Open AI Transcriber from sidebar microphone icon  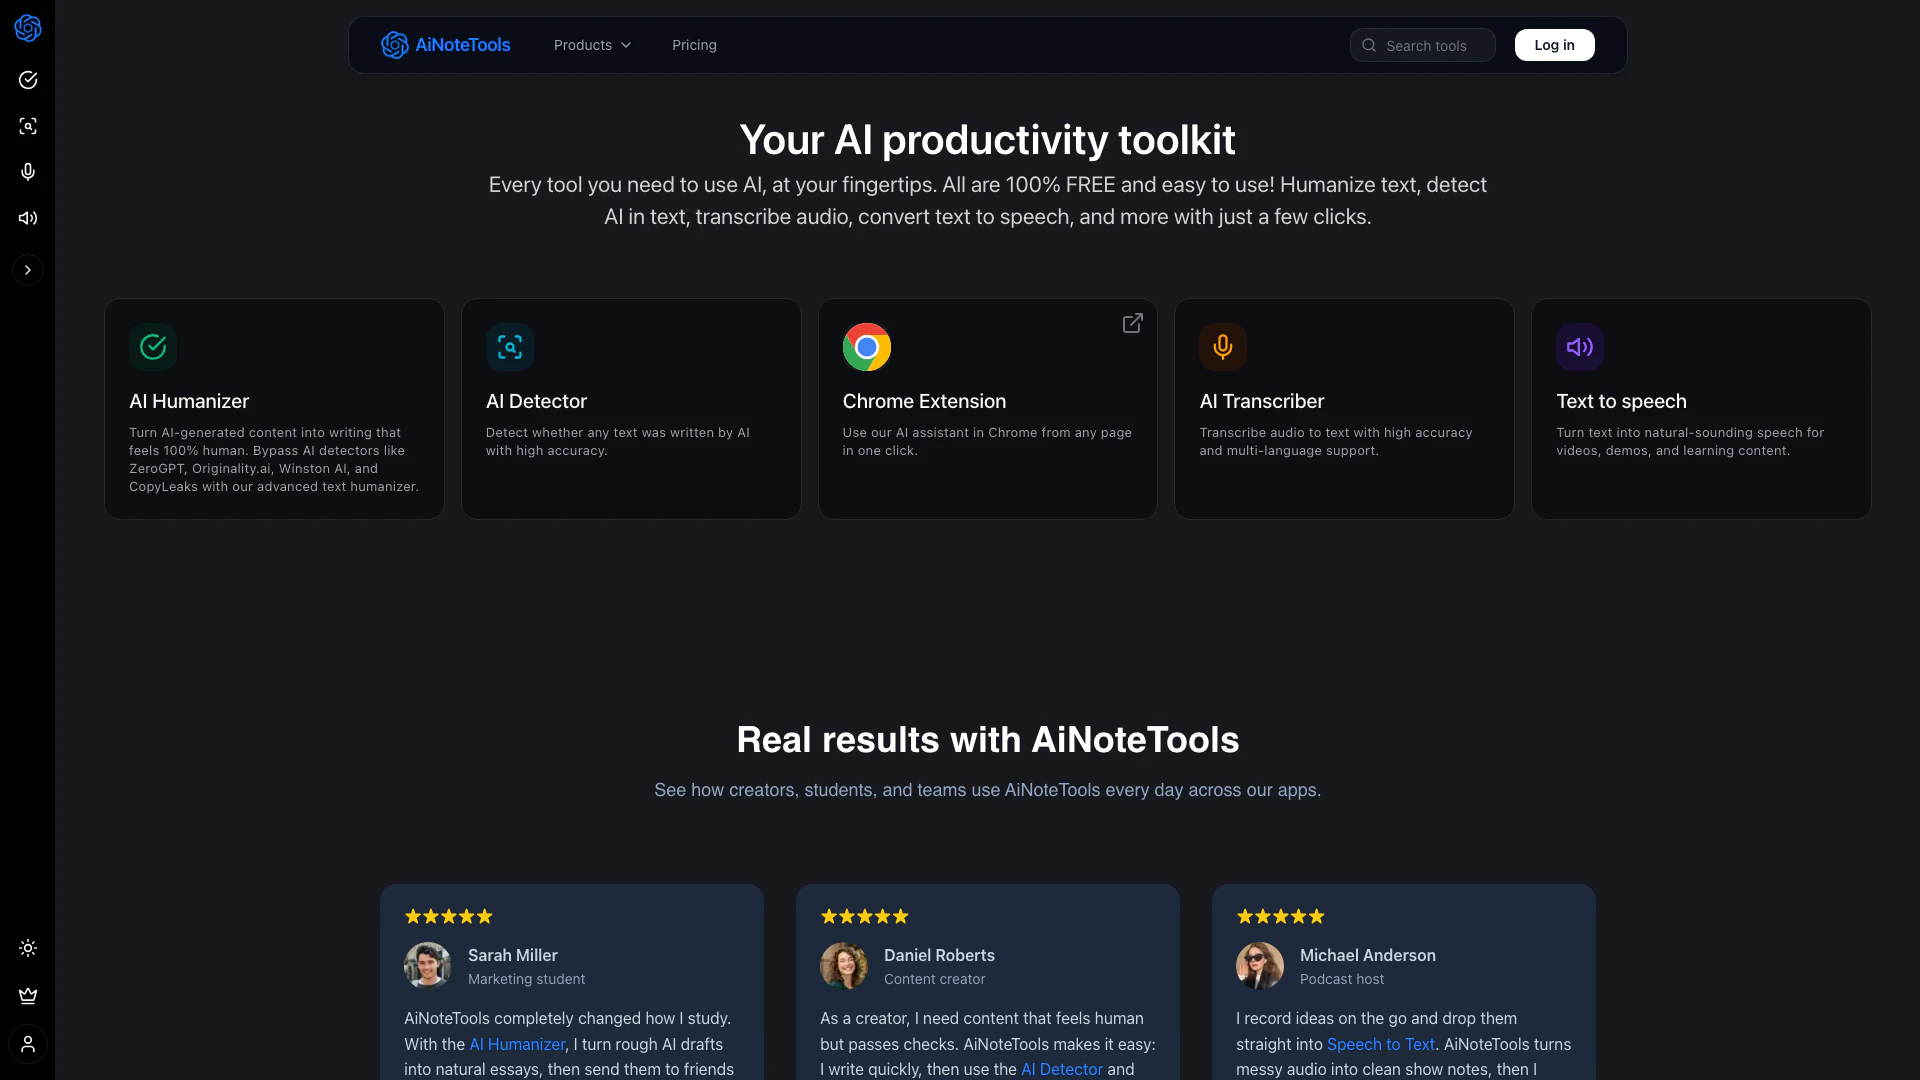(x=28, y=172)
